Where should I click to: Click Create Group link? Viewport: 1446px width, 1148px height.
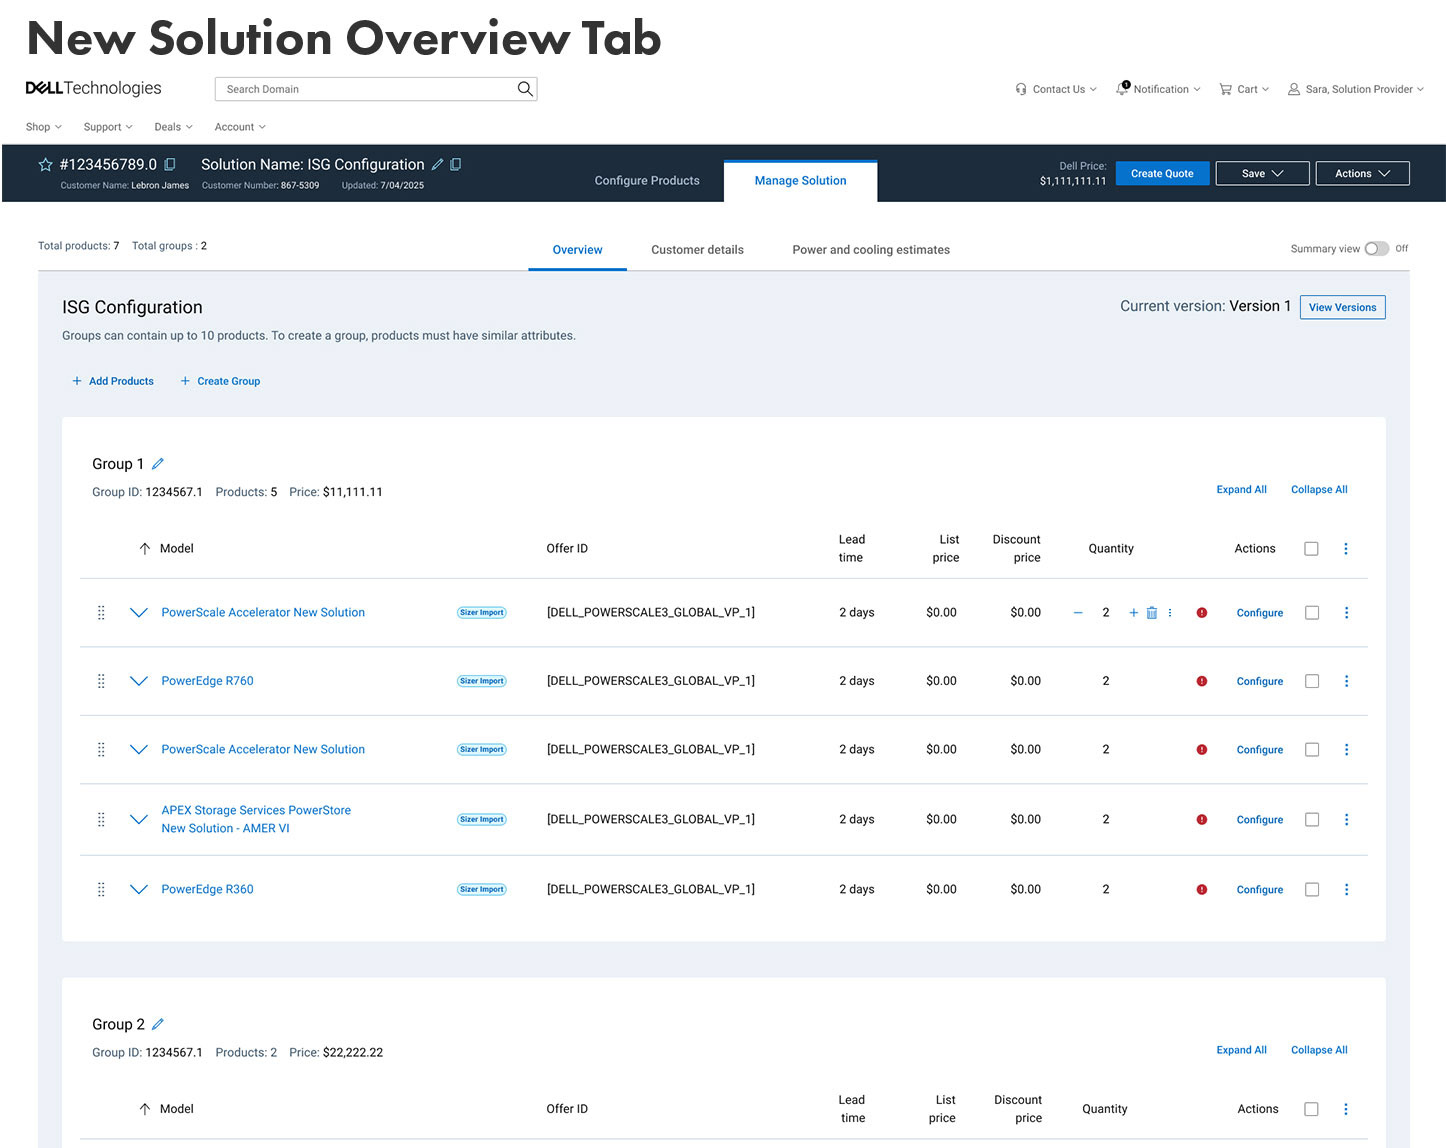pos(220,381)
